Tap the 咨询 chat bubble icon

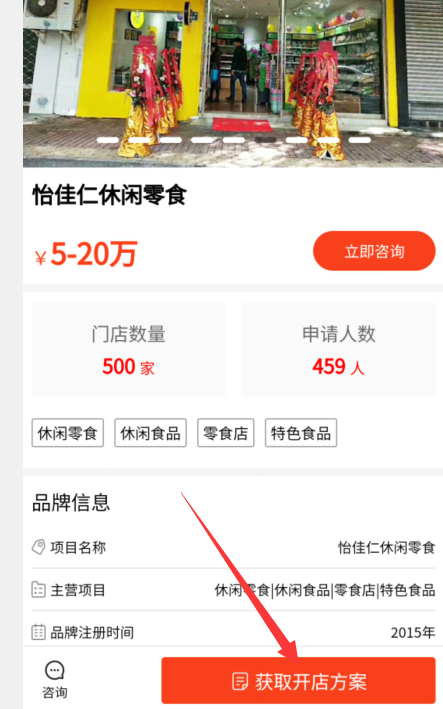click(54, 671)
